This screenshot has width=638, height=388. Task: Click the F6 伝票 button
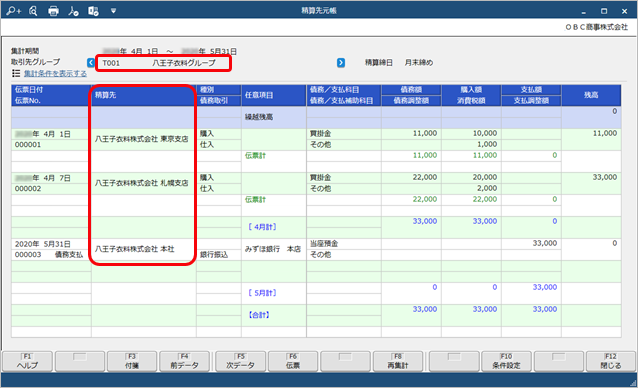(x=293, y=361)
